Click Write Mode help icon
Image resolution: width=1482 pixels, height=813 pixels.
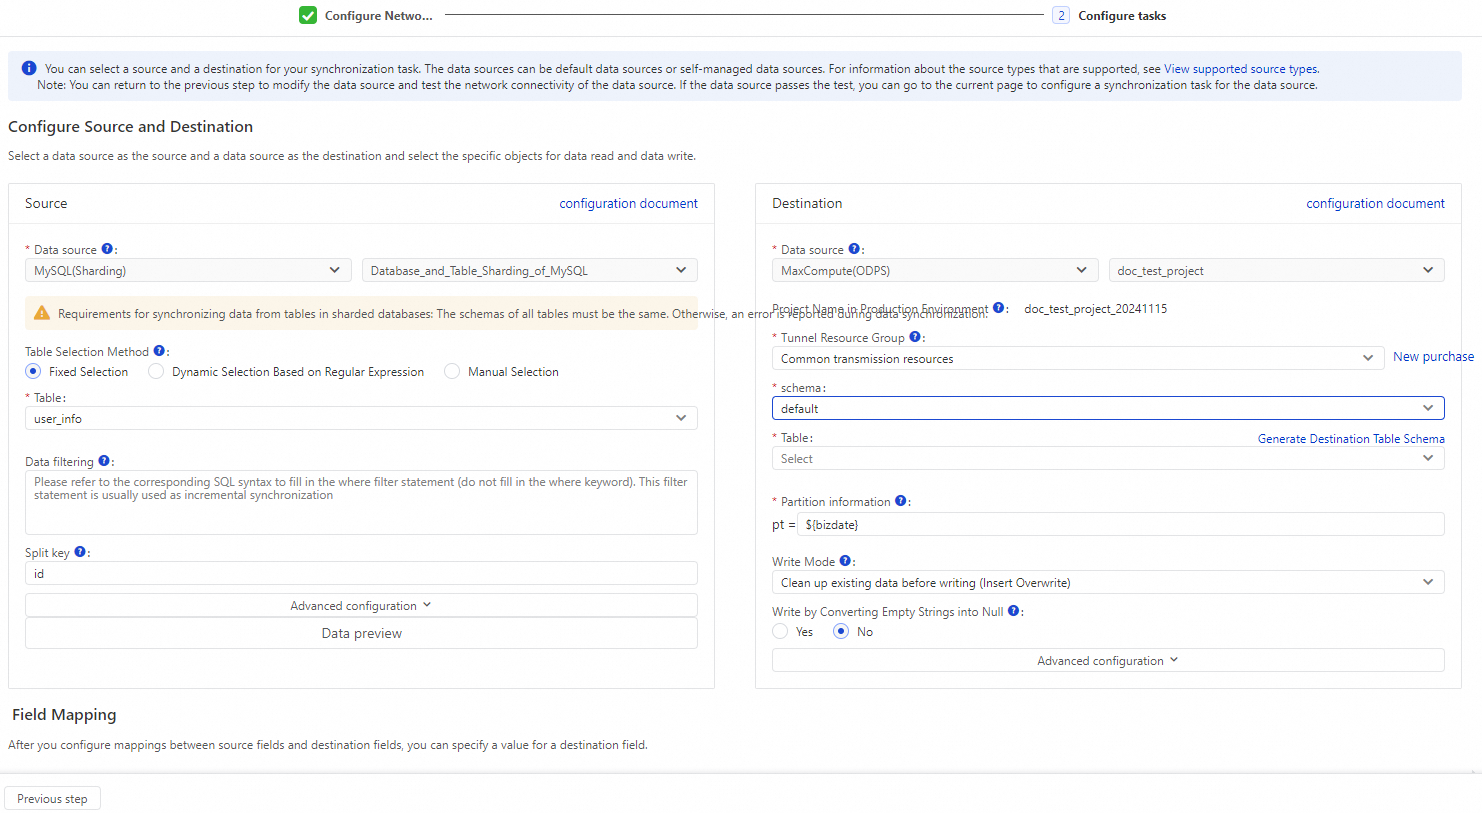point(845,561)
